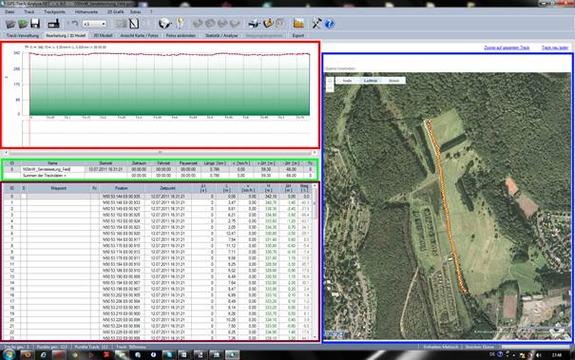Select the Karte map view option

point(347,81)
